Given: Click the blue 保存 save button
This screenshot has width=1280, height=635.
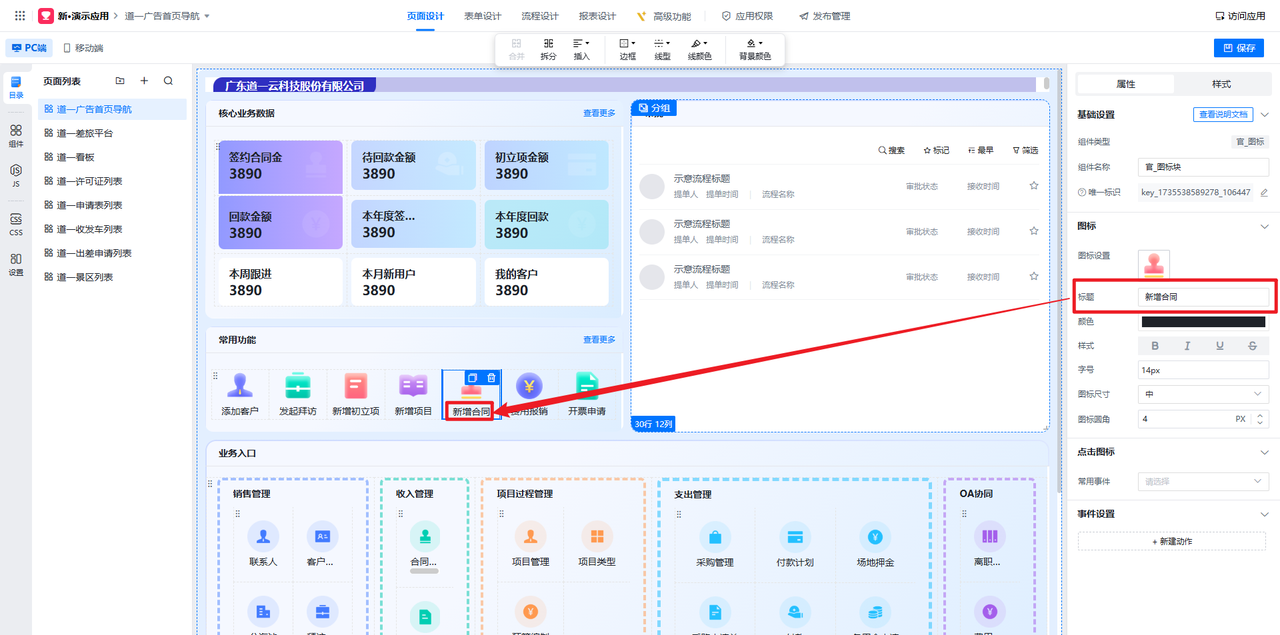Looking at the screenshot, I should [x=1238, y=48].
